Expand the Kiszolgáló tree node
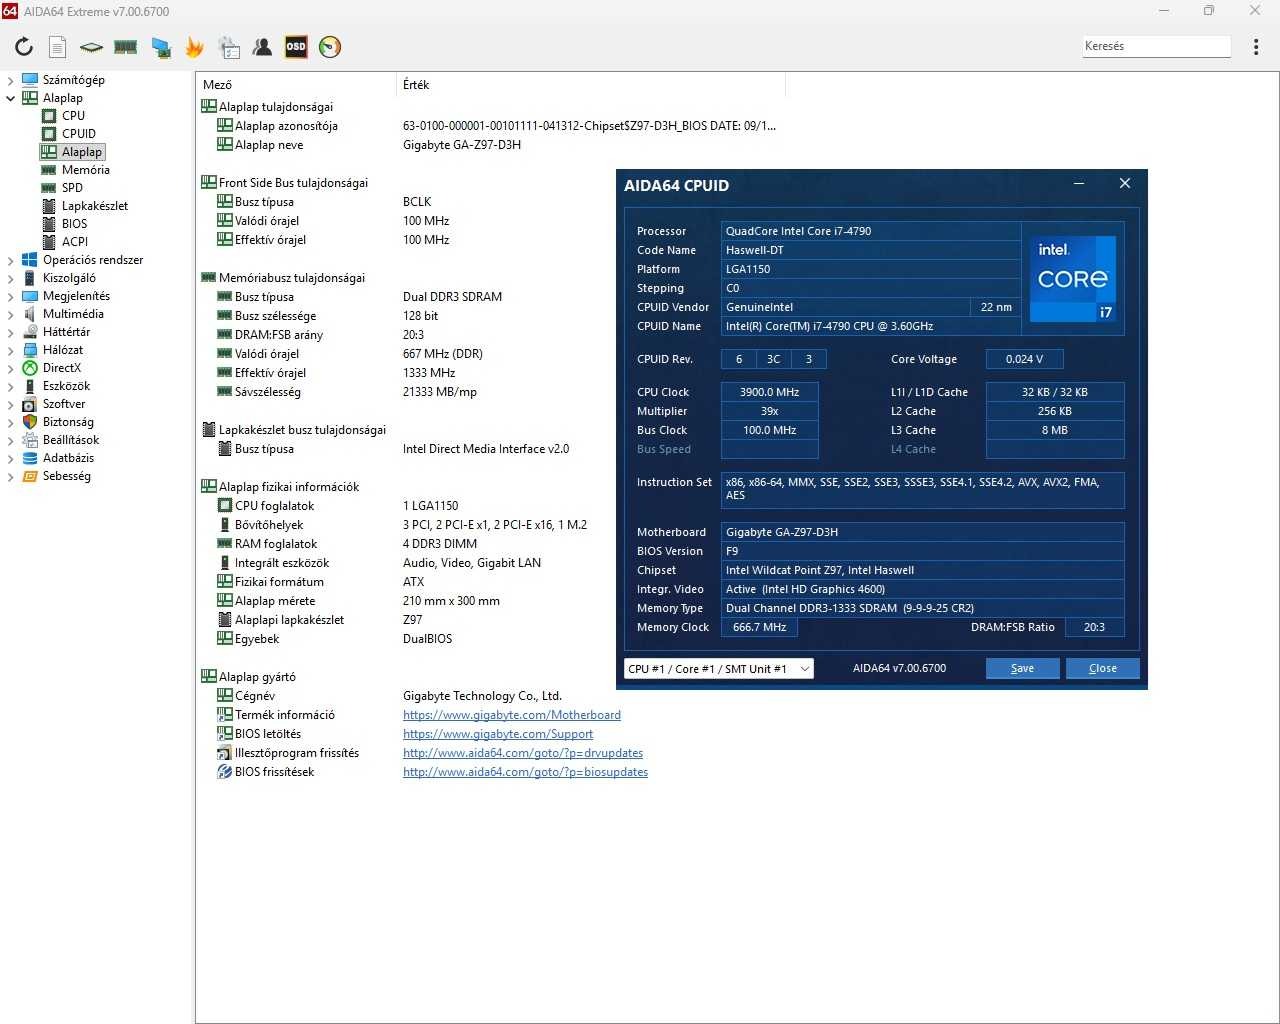Viewport: 1280px width, 1024px height. click(x=10, y=278)
